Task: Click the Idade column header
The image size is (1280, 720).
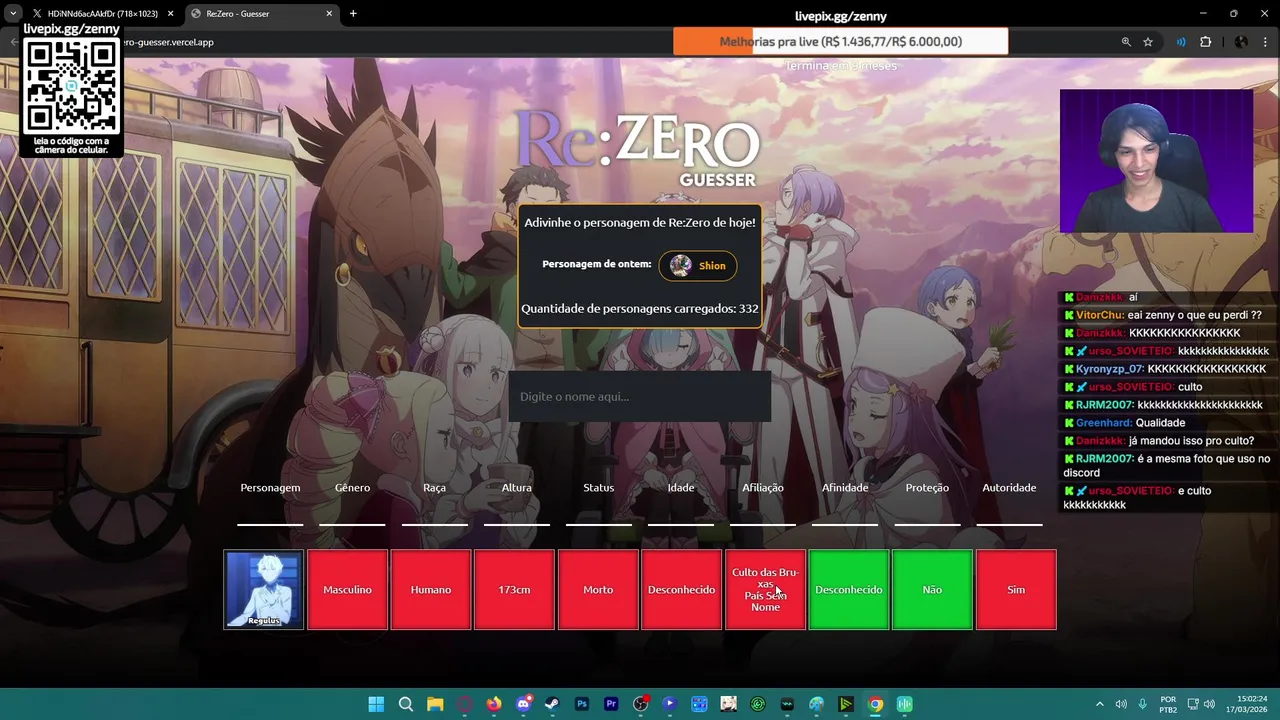Action: pos(681,488)
